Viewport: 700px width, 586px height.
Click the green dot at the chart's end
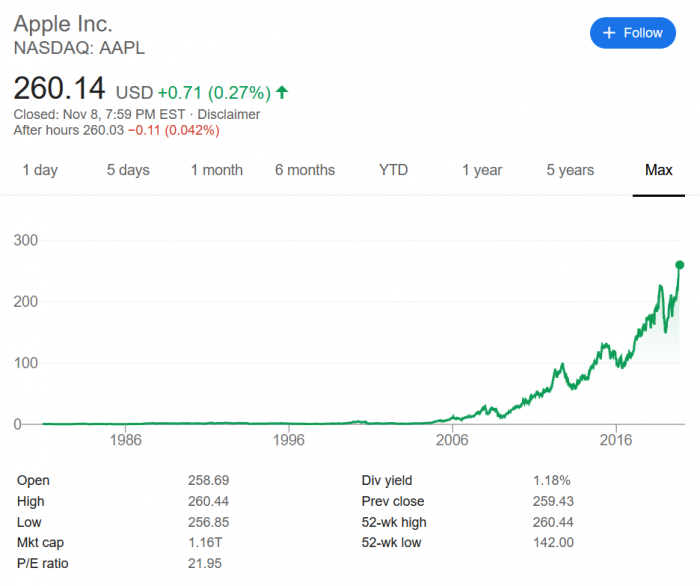tap(680, 265)
